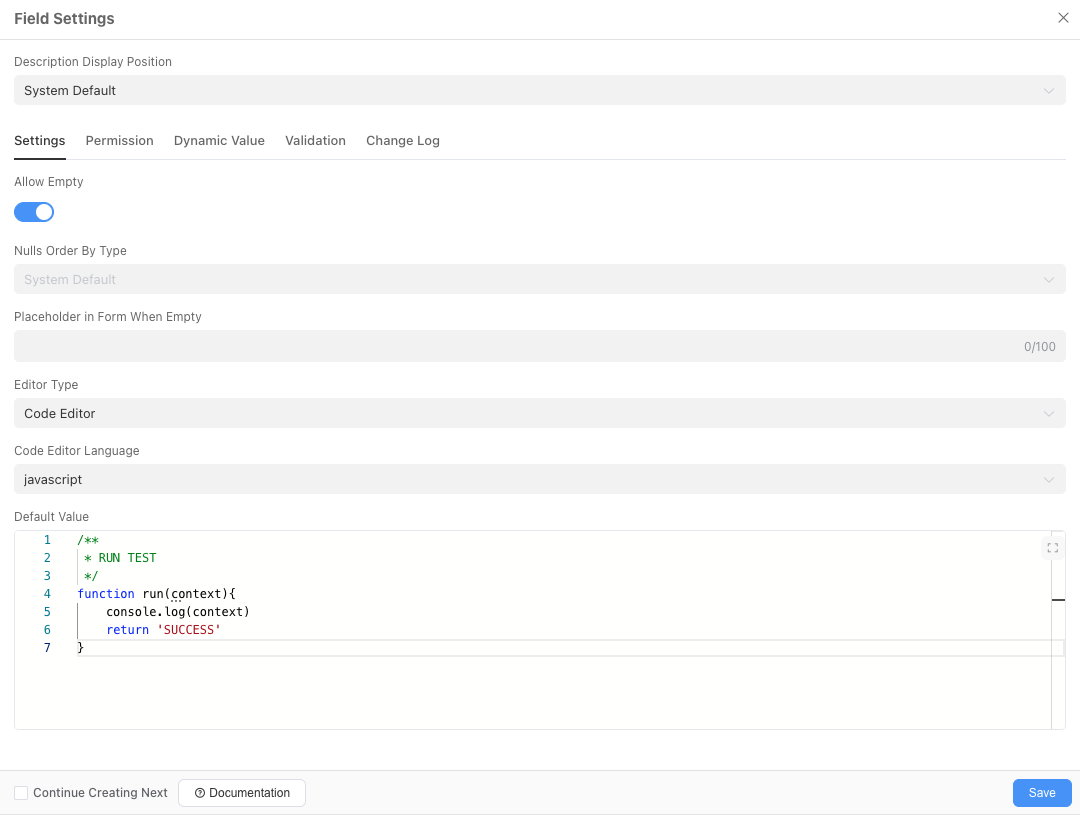
Task: Open the javascript language dropdown
Action: 540,479
